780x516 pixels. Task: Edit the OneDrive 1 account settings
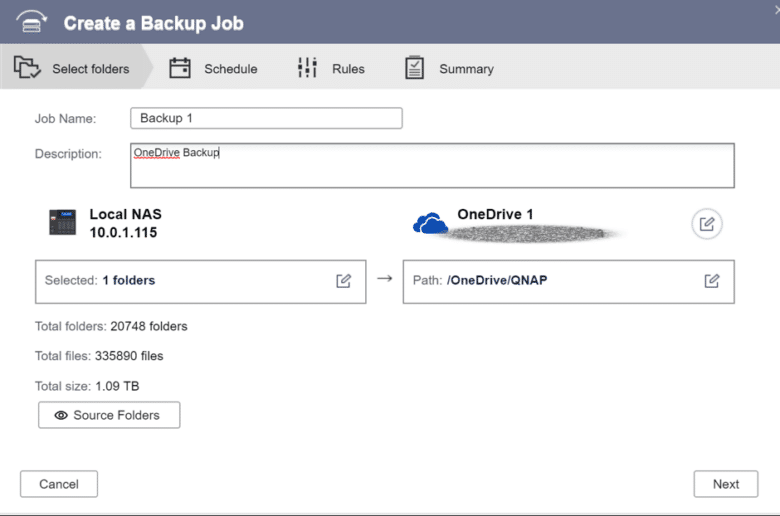click(x=706, y=224)
